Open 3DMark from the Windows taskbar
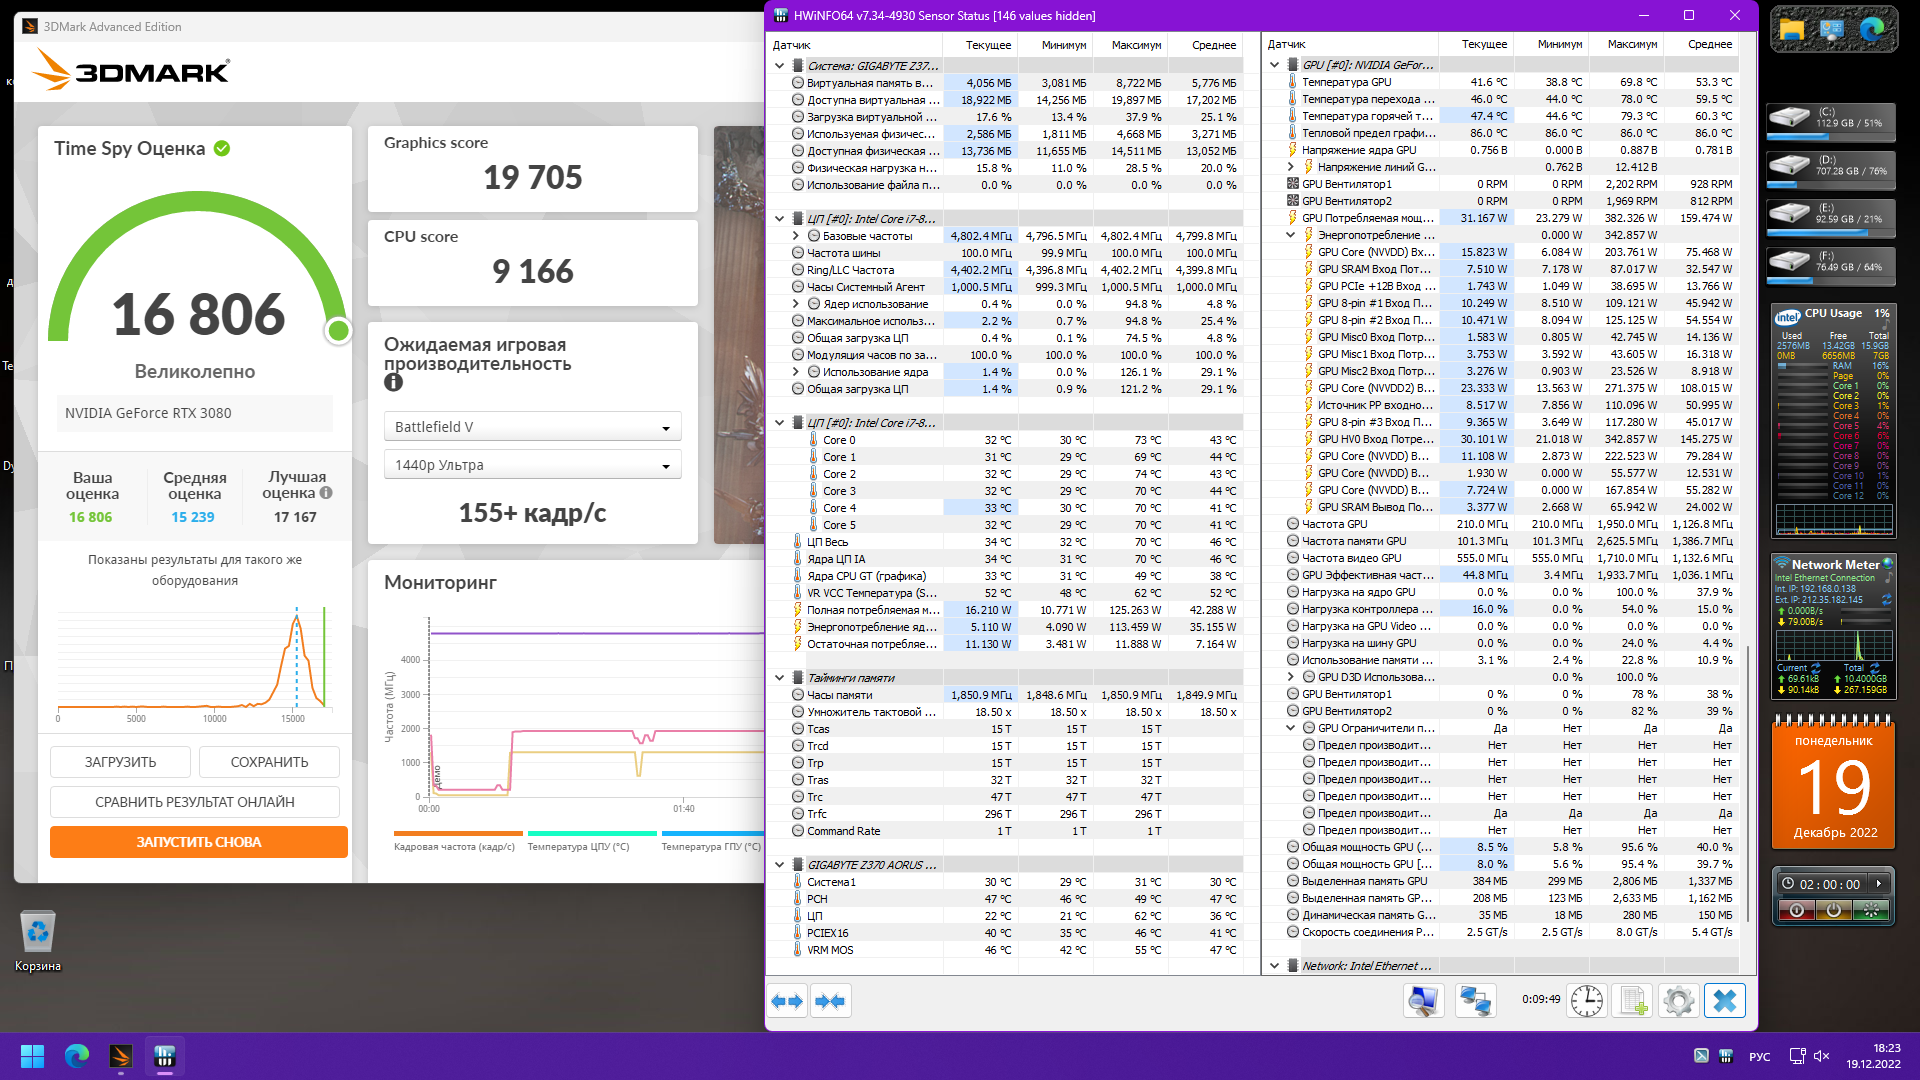Viewport: 1920px width, 1080px height. pyautogui.click(x=121, y=1056)
